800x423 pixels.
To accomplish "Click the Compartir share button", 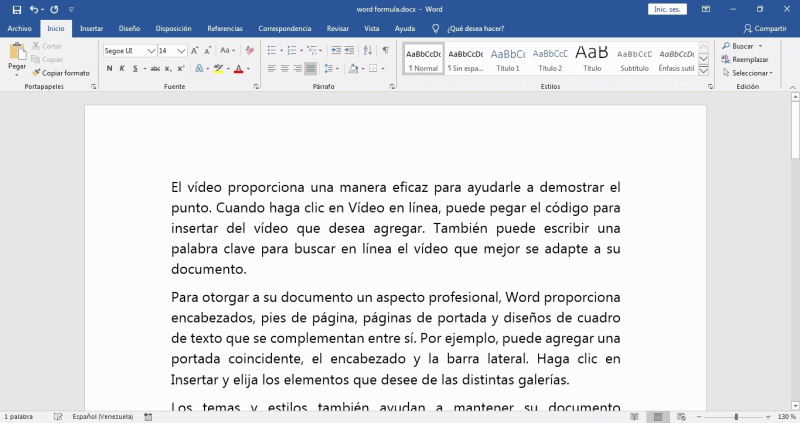I will point(765,29).
